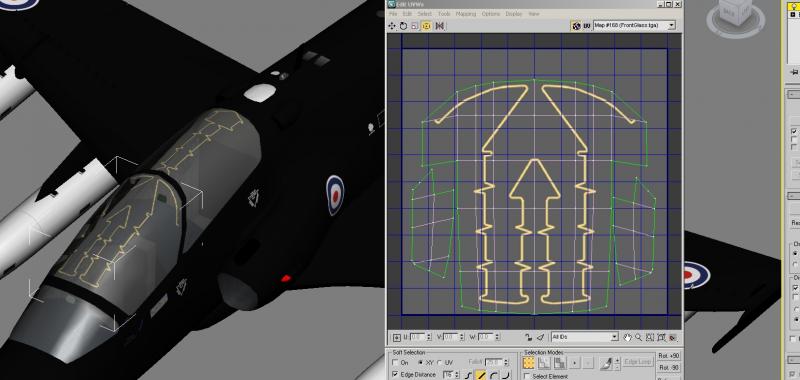Click the Mirror tool icon
This screenshot has height=380, width=800.
[x=439, y=26]
